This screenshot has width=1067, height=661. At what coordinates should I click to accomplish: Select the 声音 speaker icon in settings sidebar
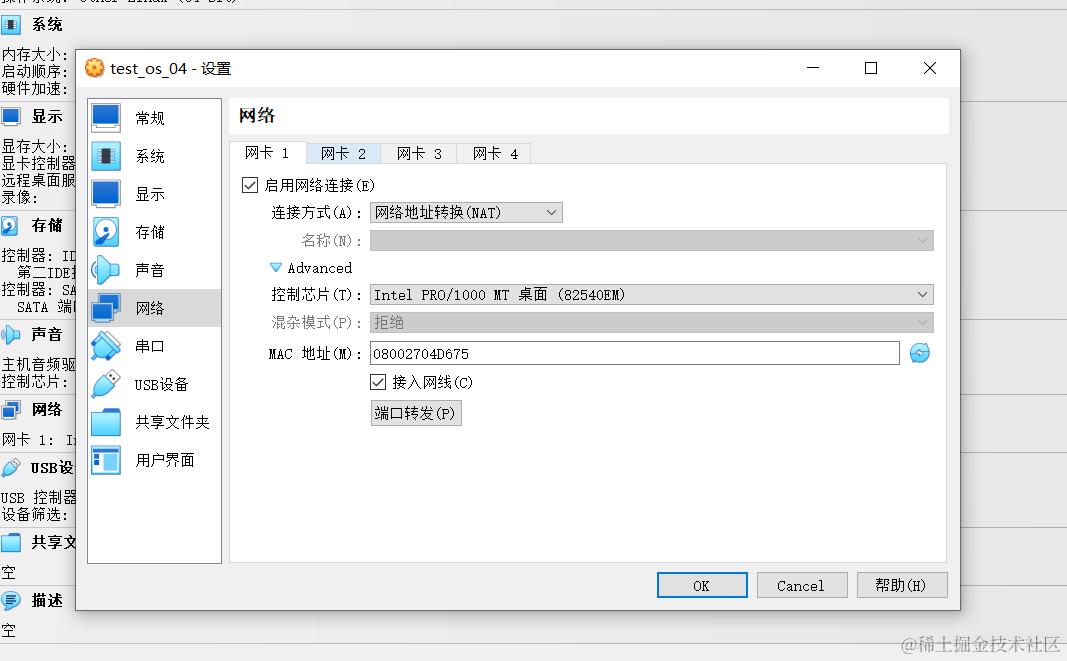[x=106, y=270]
